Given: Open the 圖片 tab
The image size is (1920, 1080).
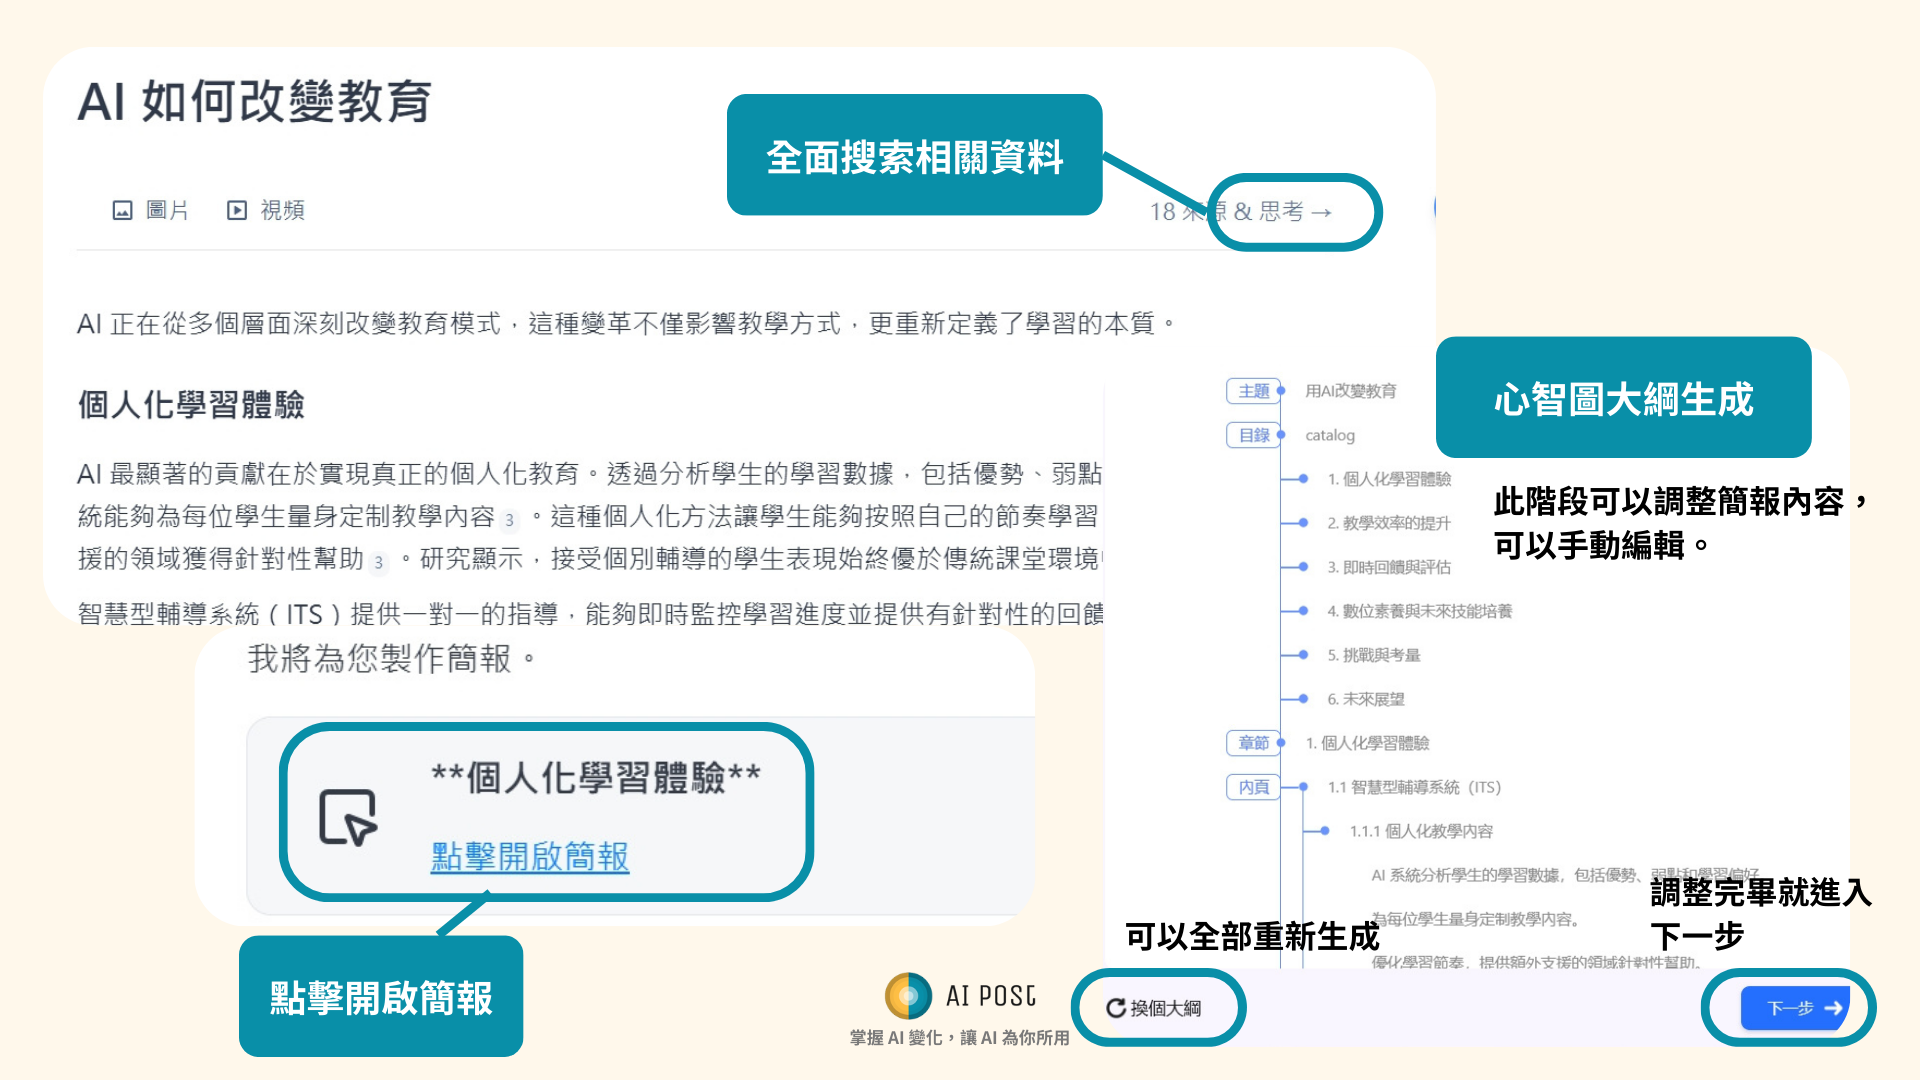Looking at the screenshot, I should pyautogui.click(x=166, y=210).
